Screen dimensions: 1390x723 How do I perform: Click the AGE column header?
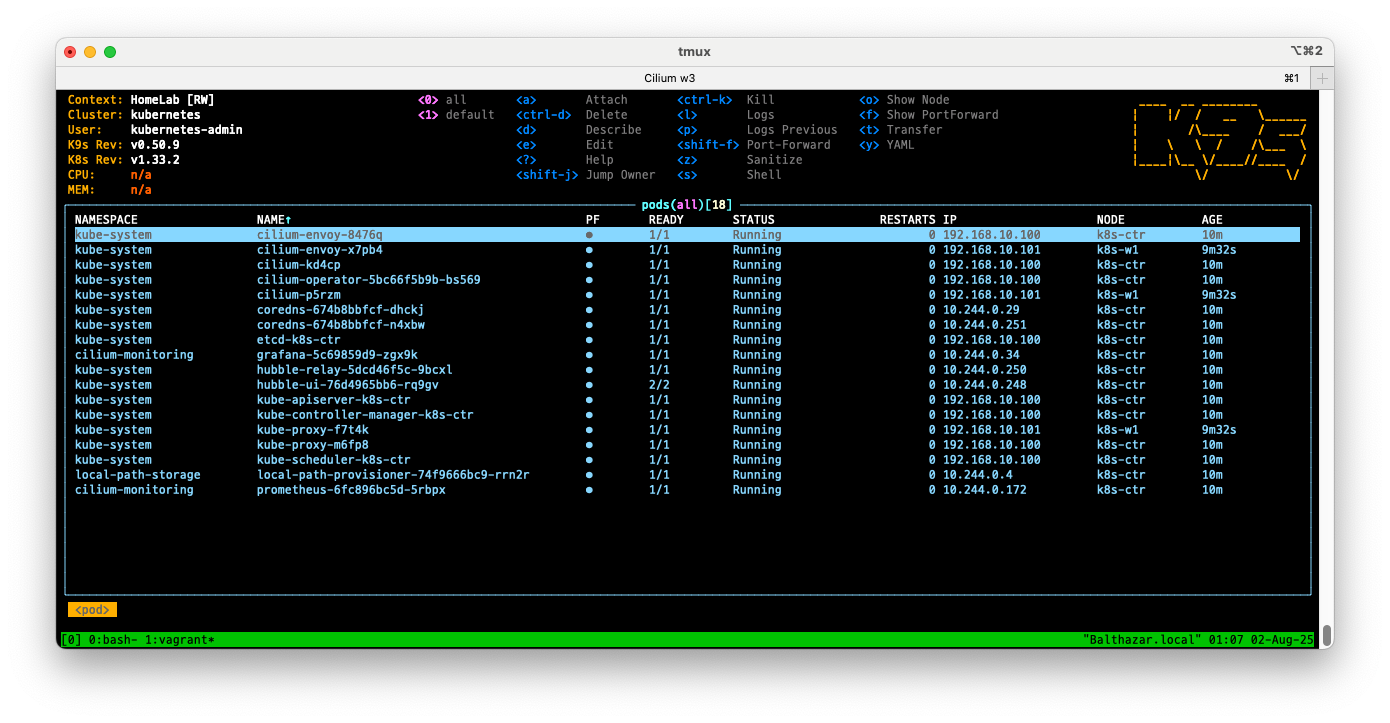[x=1212, y=220]
